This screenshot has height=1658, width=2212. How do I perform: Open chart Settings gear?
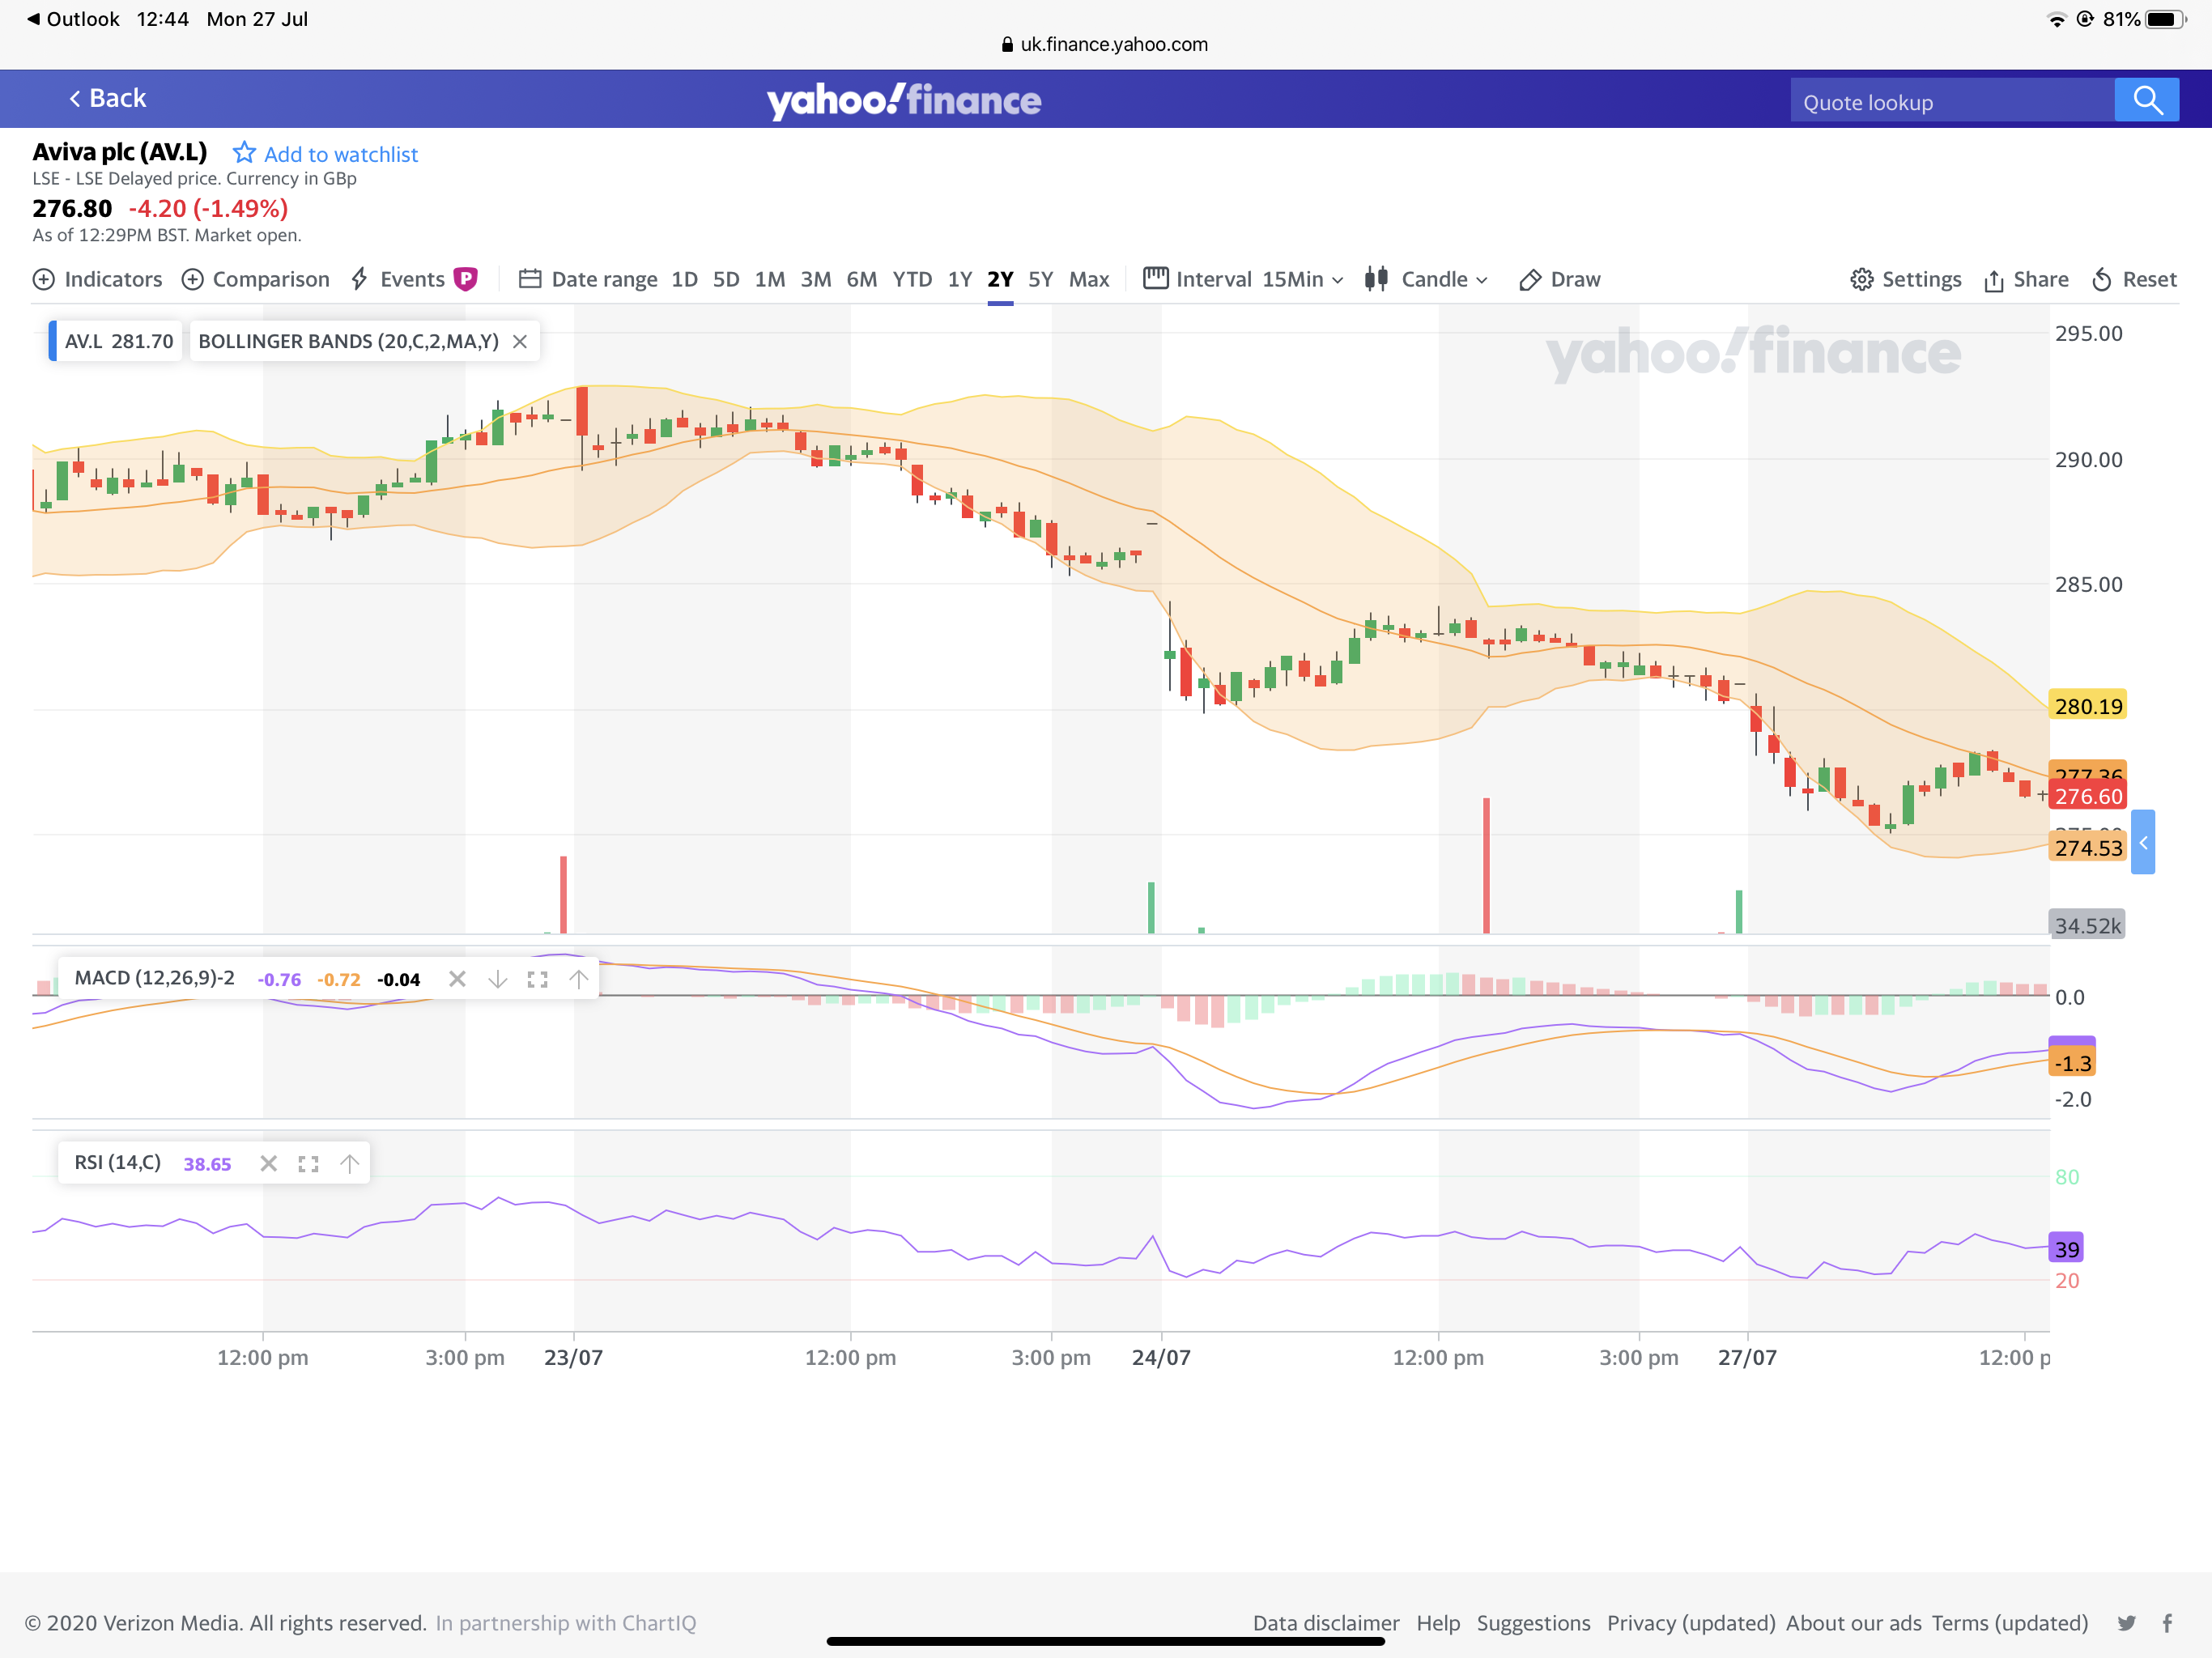click(1905, 279)
